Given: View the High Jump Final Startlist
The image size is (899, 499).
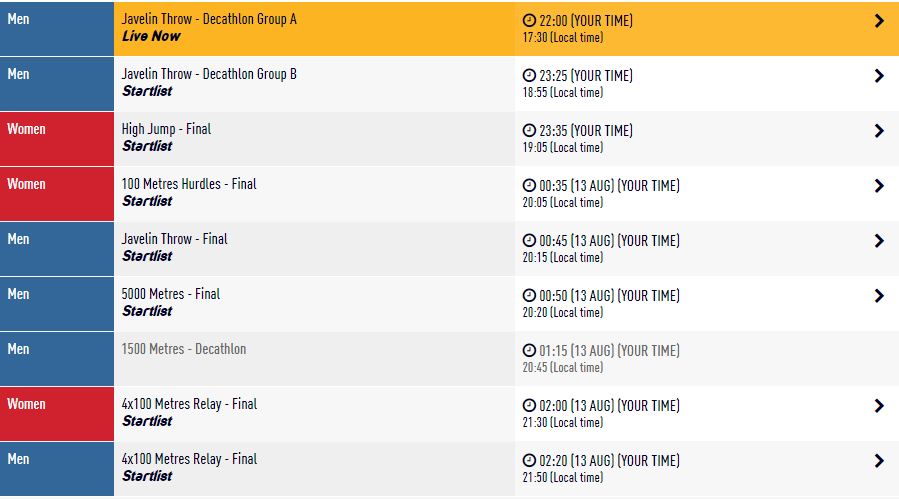Looking at the screenshot, I should (147, 146).
